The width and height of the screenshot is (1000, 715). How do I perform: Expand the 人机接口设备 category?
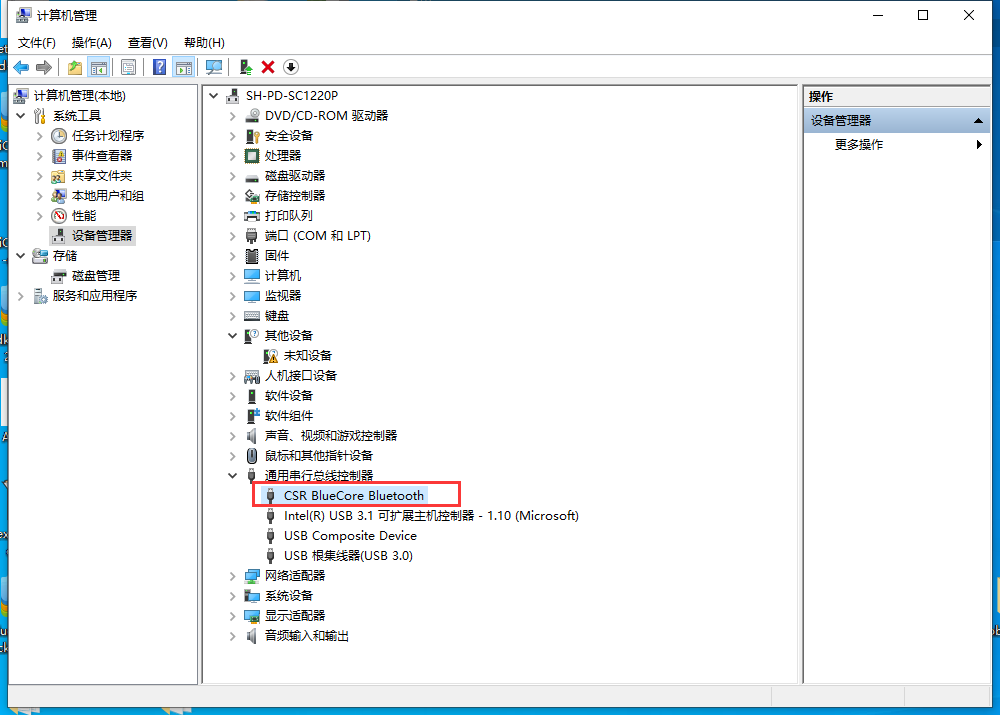[x=233, y=376]
